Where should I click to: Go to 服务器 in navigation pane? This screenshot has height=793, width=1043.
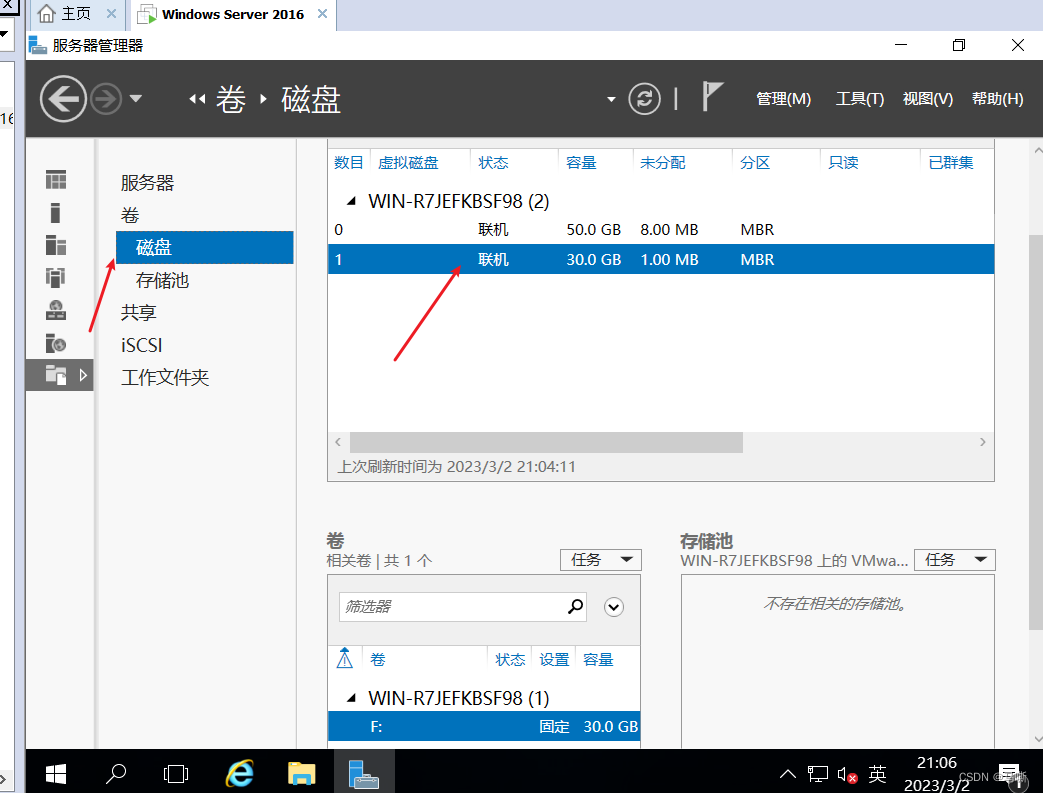148,182
